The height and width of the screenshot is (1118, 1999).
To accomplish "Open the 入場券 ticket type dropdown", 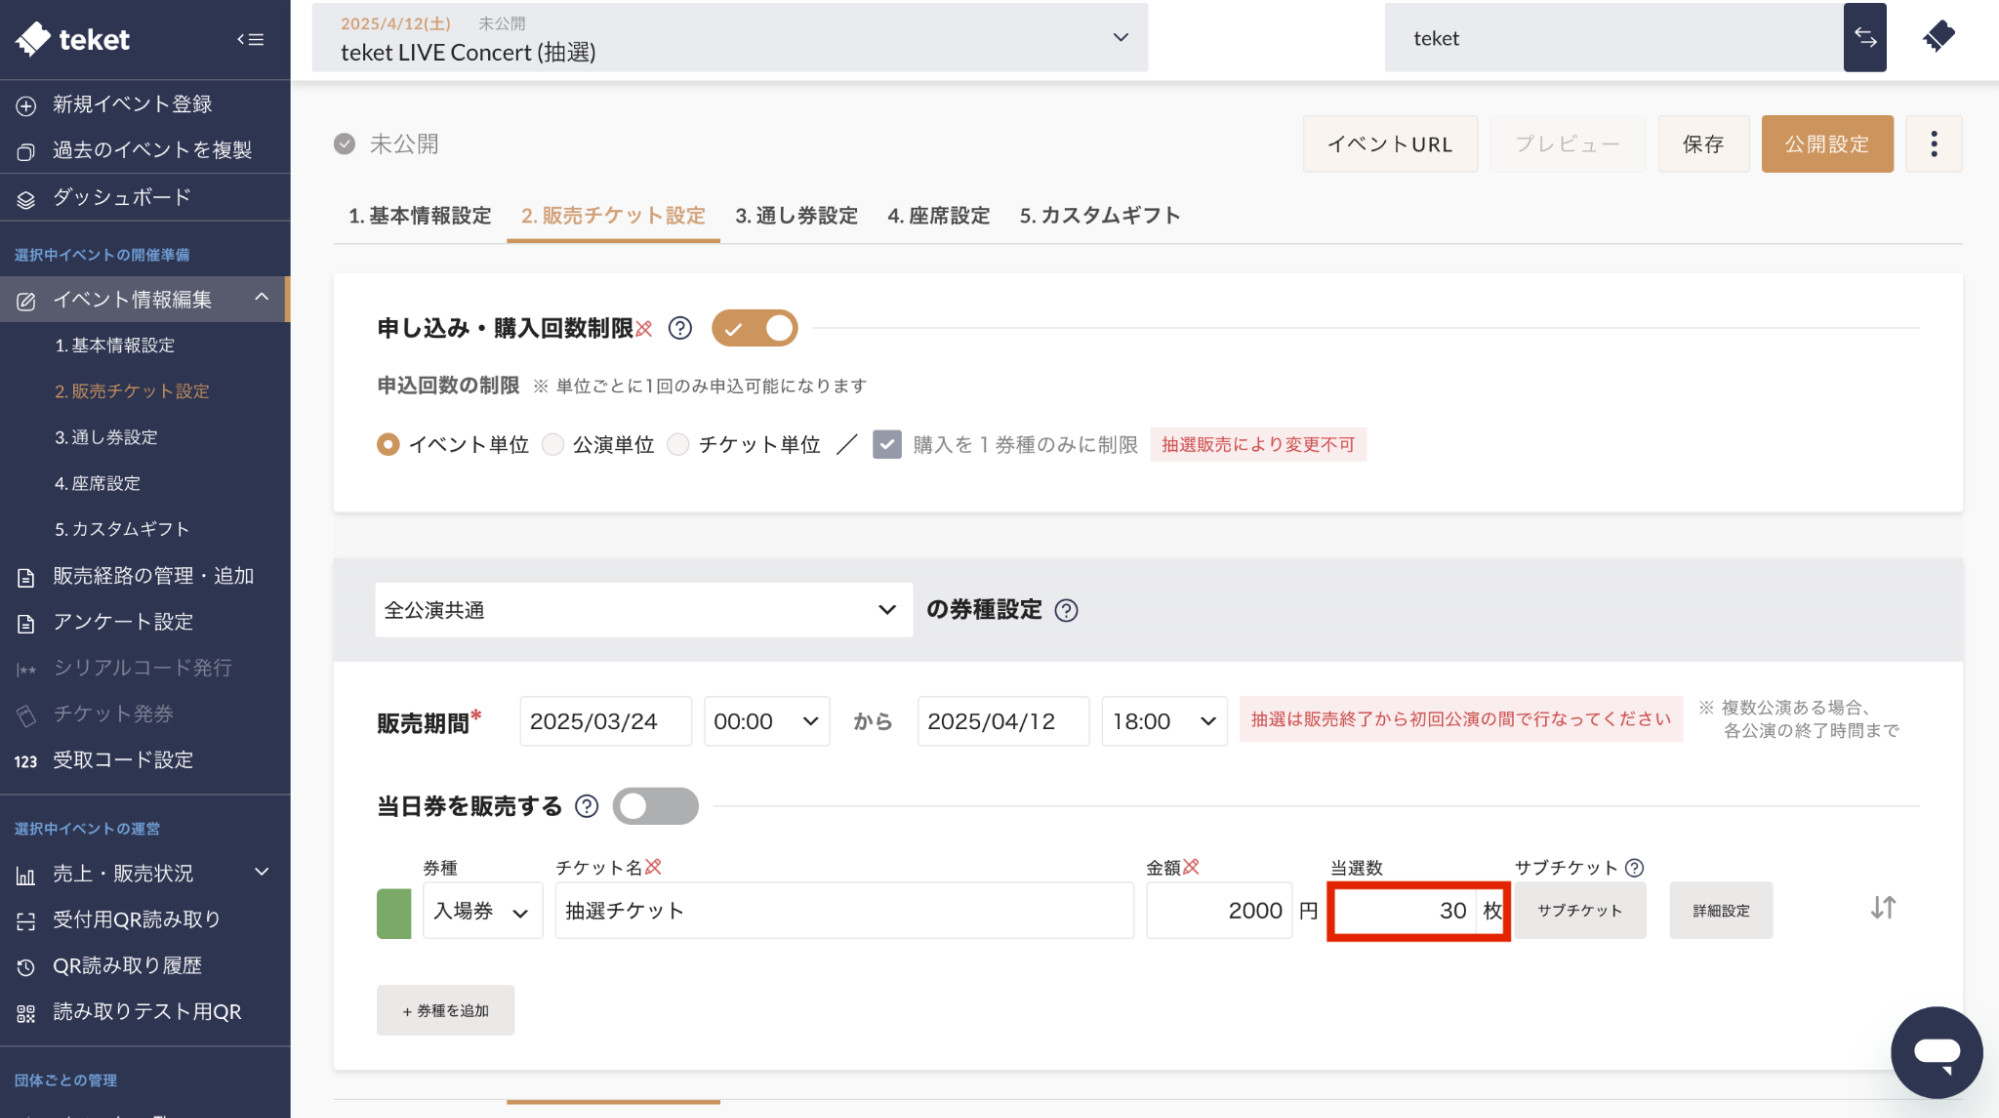I will coord(483,910).
